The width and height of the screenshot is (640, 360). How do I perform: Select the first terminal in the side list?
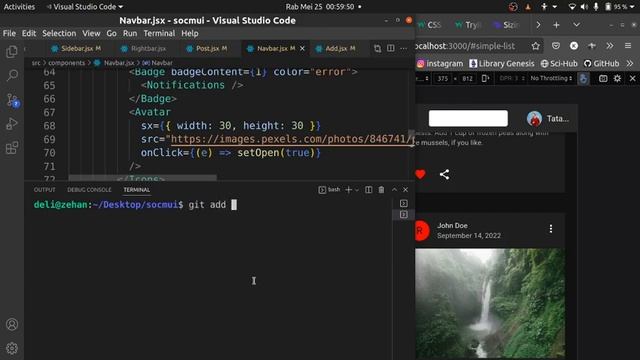tap(404, 203)
